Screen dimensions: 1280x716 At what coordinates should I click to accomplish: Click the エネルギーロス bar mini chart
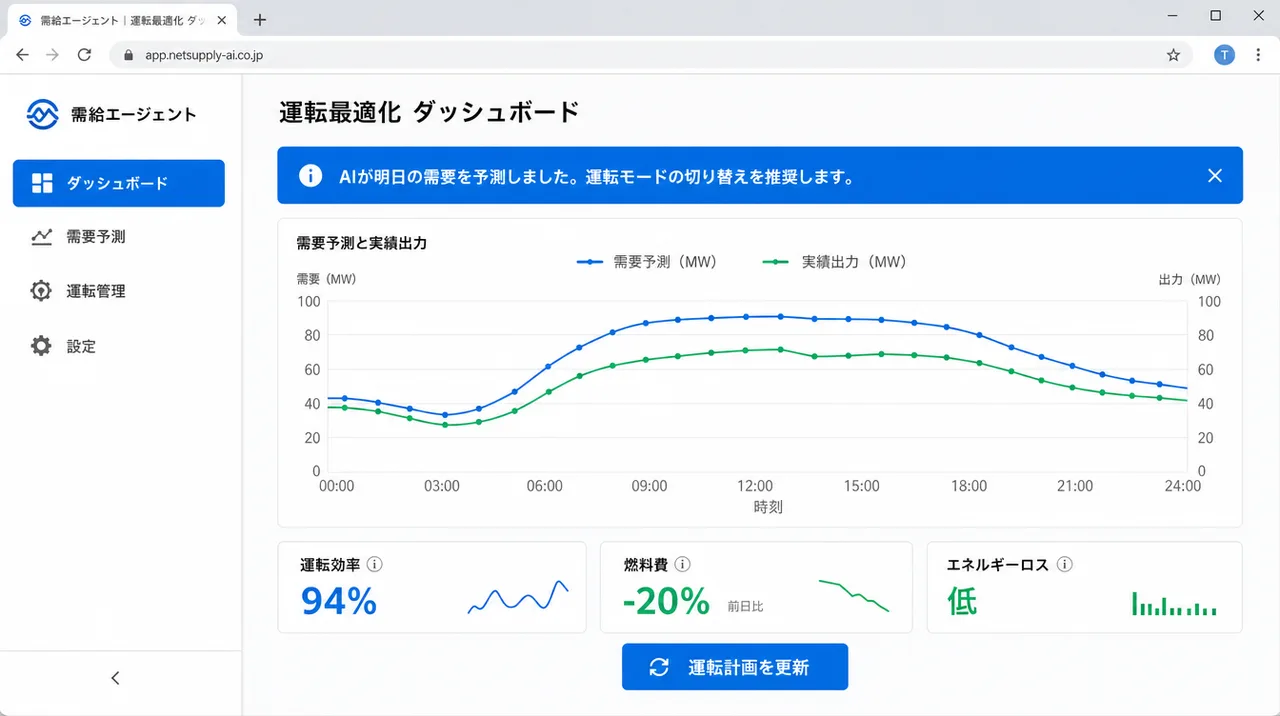click(x=1174, y=603)
